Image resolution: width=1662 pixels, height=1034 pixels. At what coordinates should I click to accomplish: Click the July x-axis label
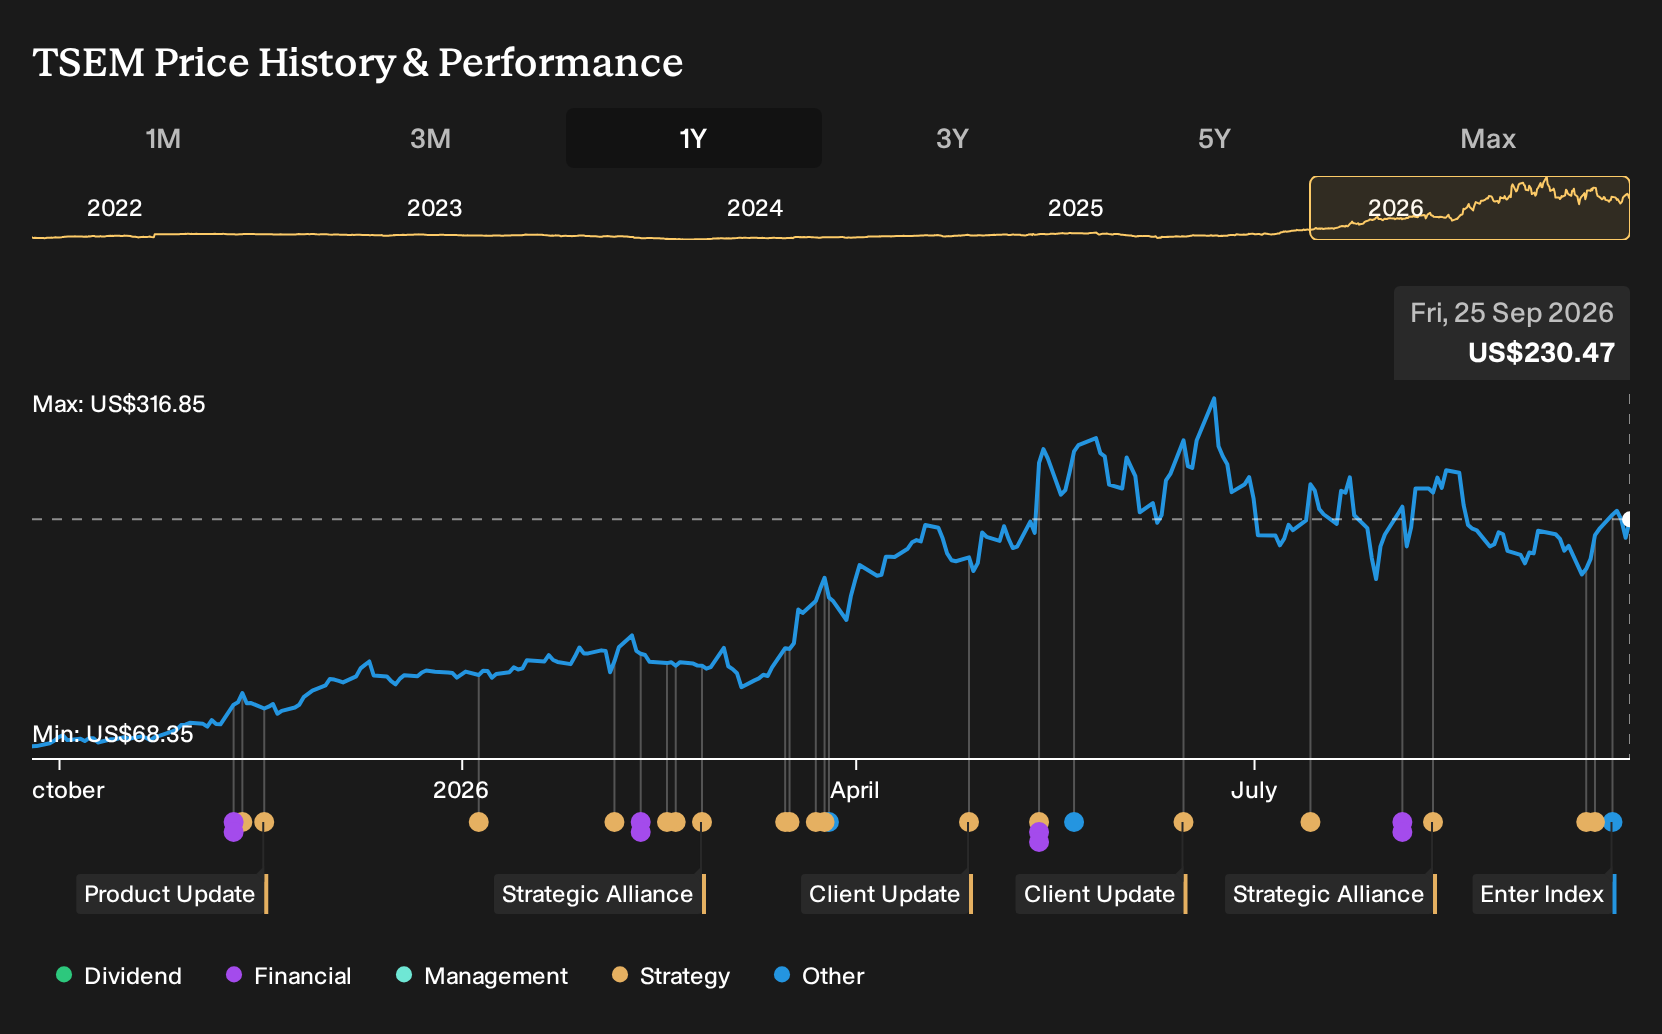[x=1254, y=790]
